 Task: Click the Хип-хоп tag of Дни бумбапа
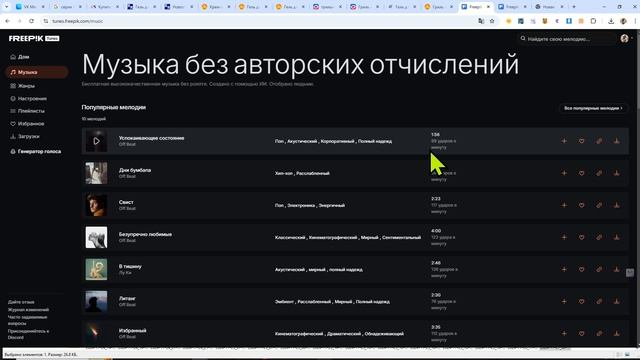click(x=284, y=173)
